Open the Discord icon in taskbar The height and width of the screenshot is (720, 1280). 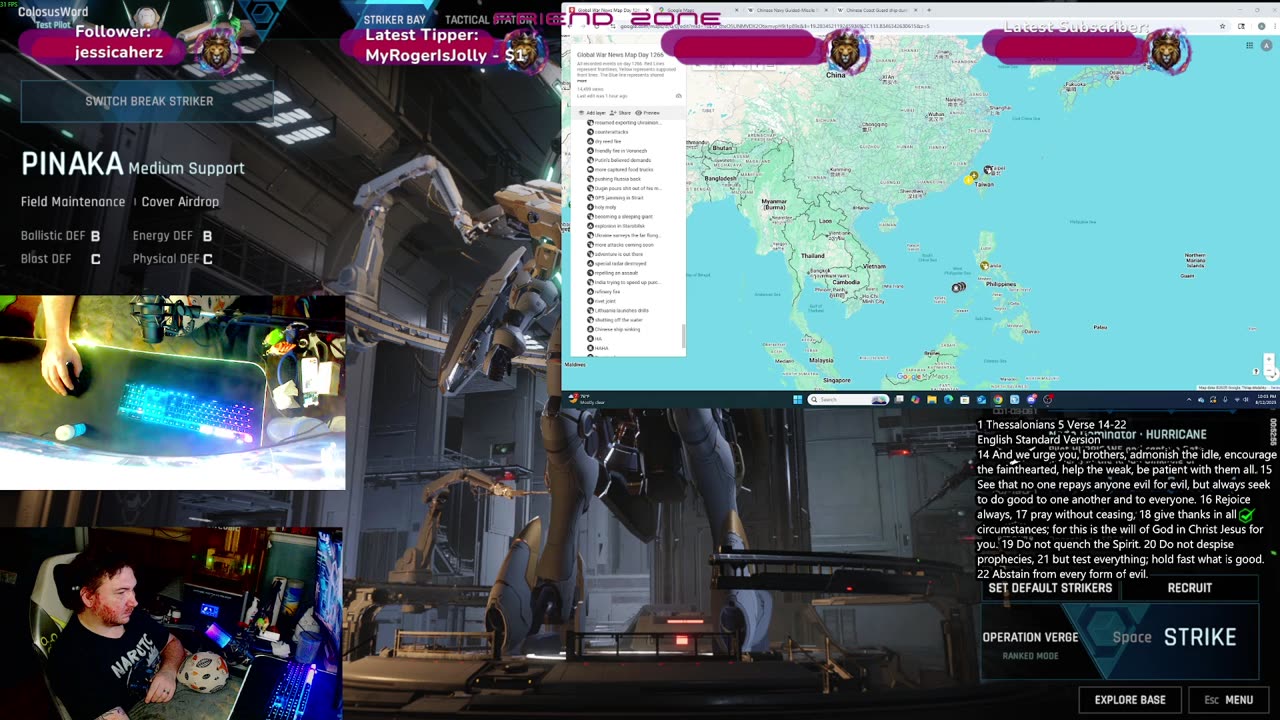coord(1032,400)
